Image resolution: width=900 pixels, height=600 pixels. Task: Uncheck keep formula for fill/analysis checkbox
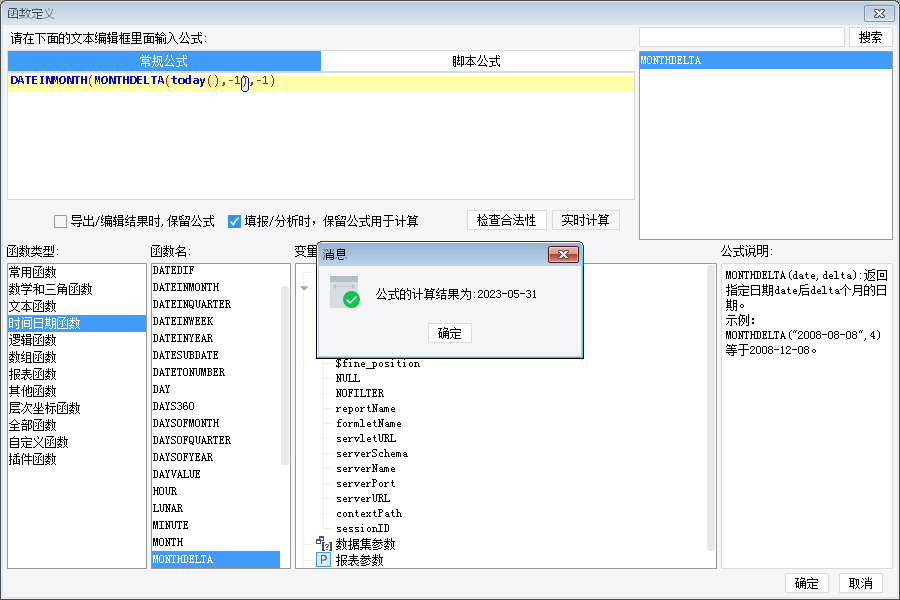(x=234, y=221)
